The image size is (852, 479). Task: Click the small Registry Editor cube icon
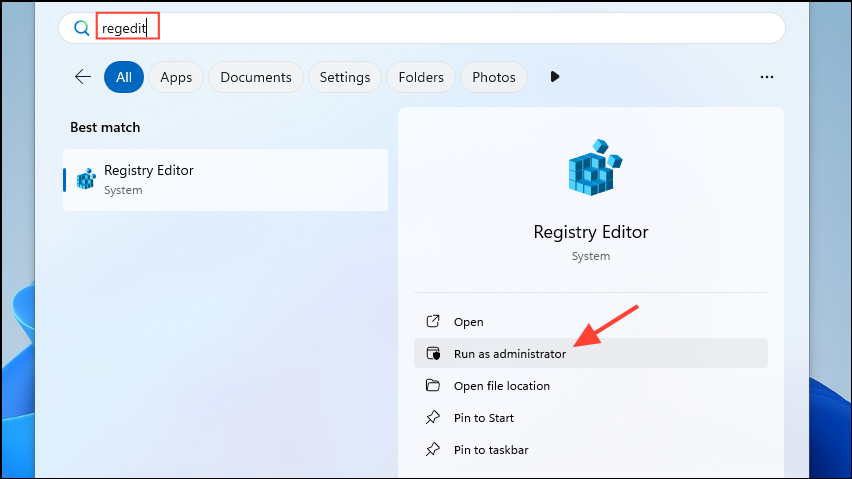coord(86,179)
